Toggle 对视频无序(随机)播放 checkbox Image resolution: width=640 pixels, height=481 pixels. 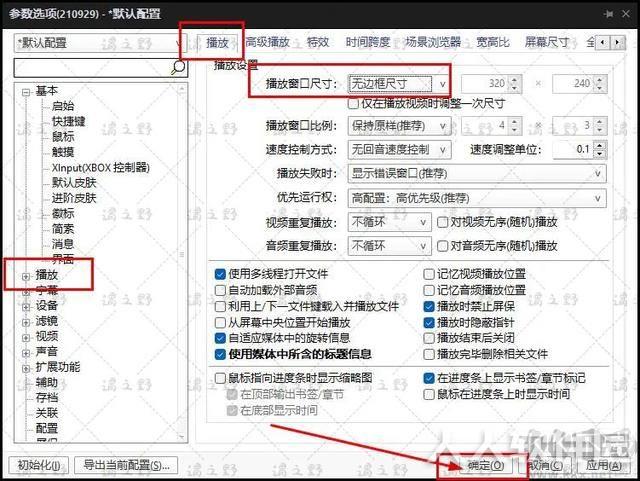442,223
